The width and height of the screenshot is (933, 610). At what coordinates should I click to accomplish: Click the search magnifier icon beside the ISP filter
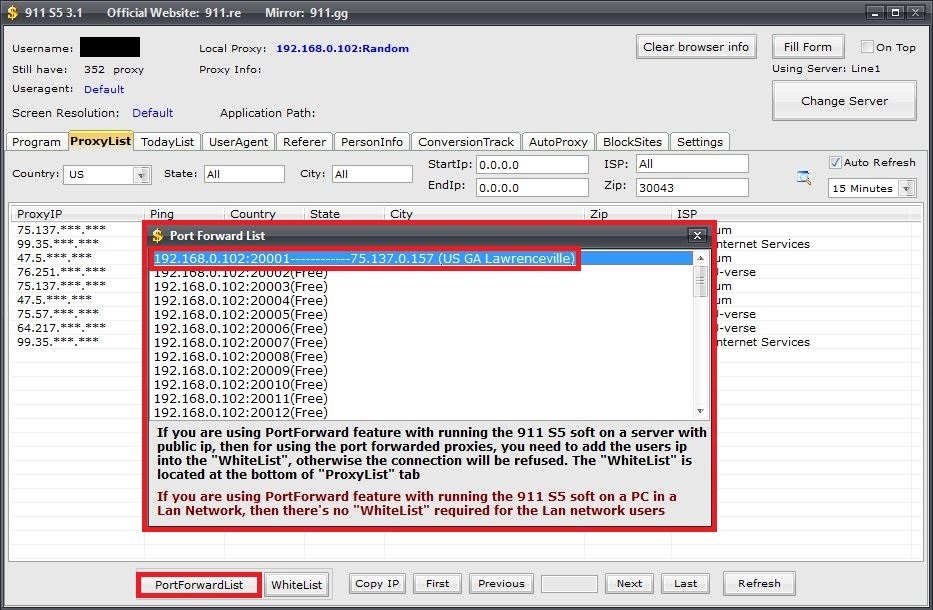point(803,177)
